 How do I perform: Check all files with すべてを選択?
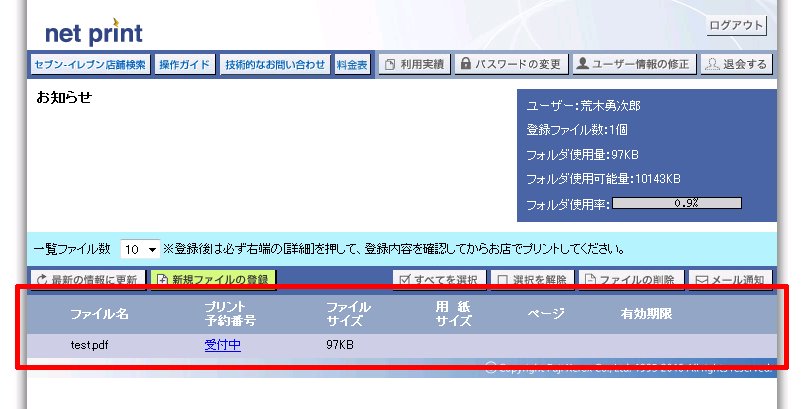point(439,280)
